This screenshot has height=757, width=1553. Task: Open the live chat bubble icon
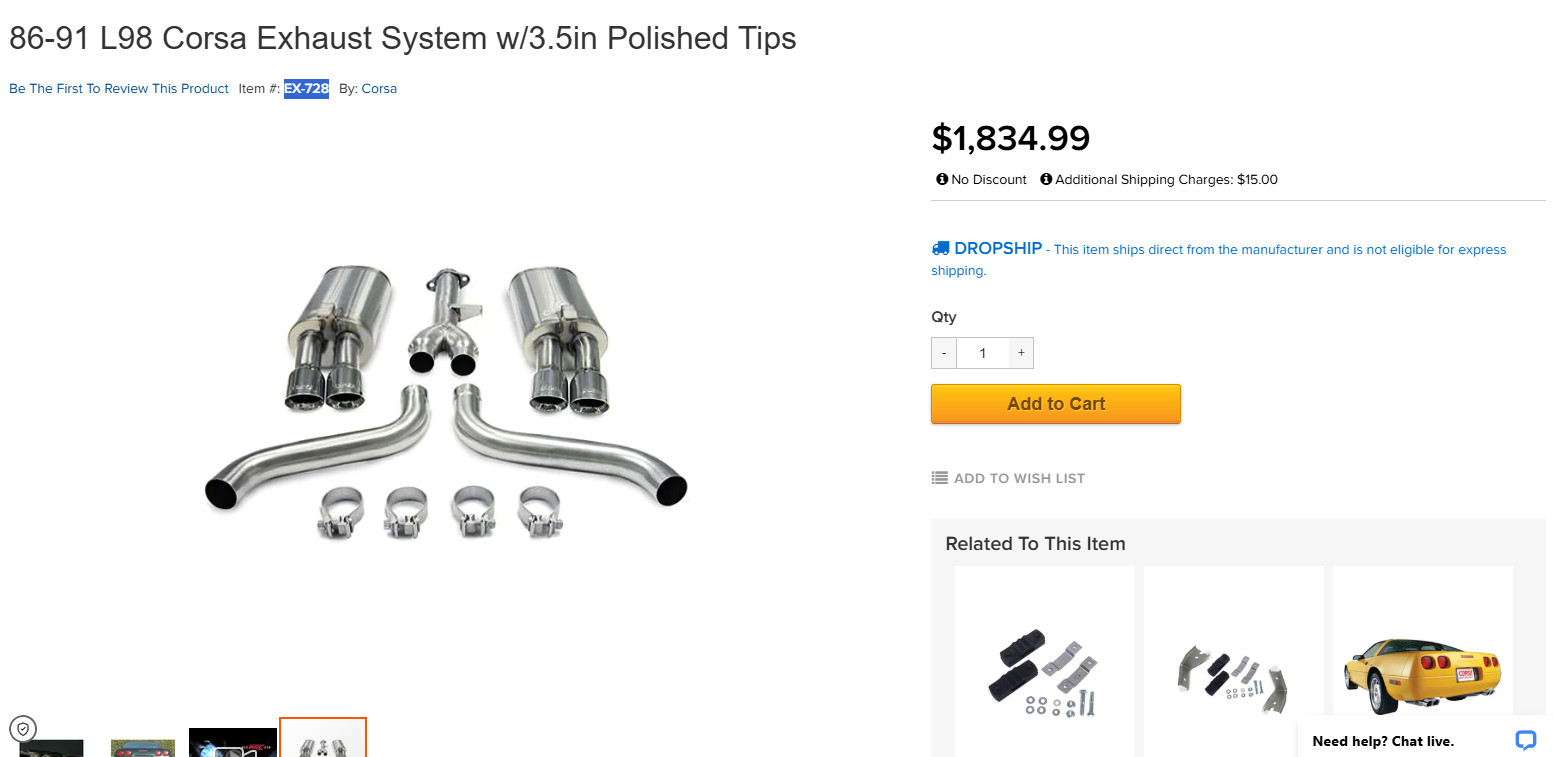tap(1525, 740)
